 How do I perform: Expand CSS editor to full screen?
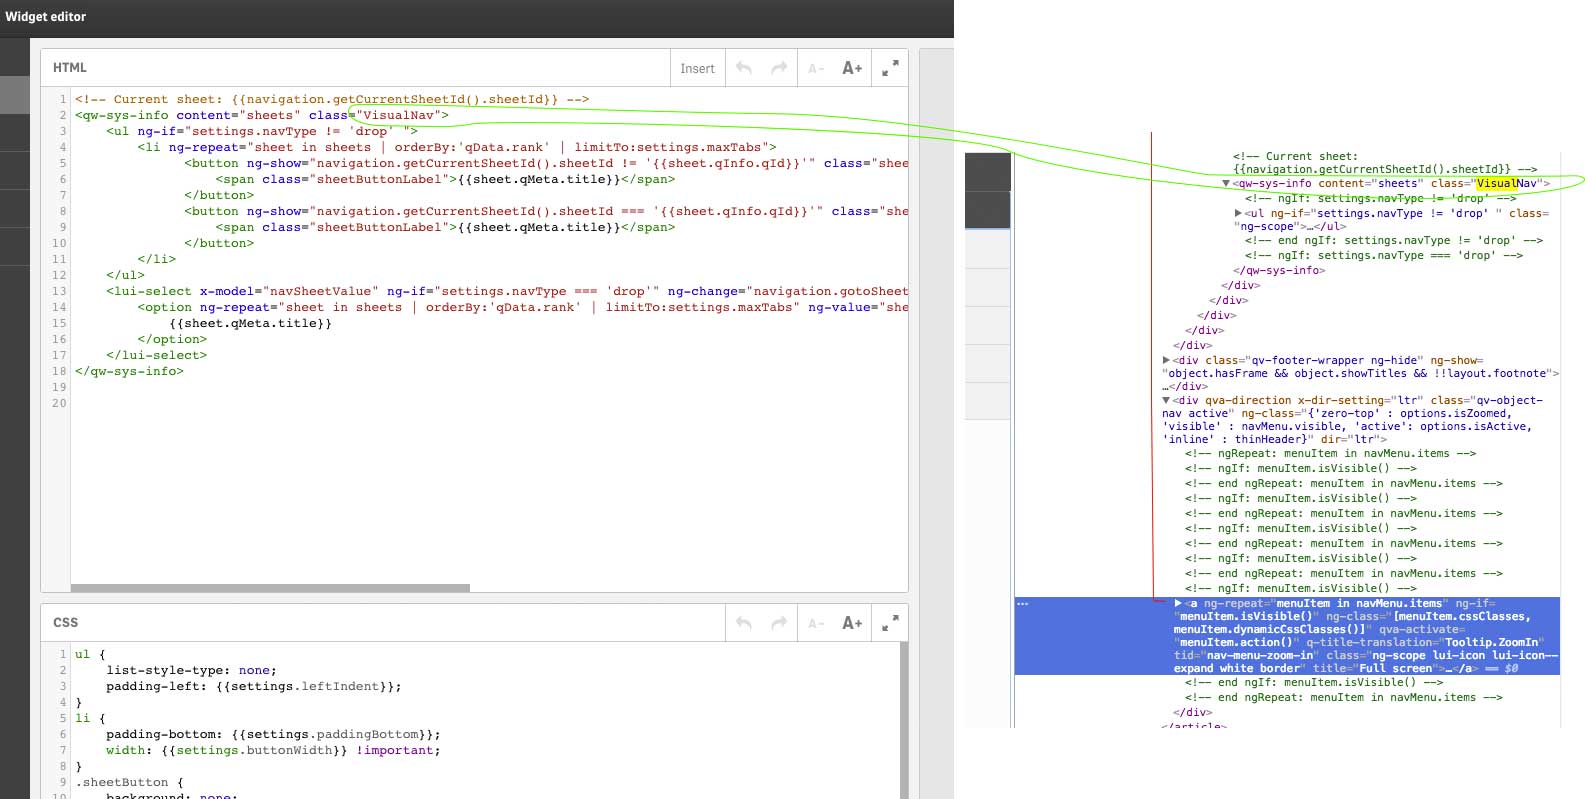(890, 623)
